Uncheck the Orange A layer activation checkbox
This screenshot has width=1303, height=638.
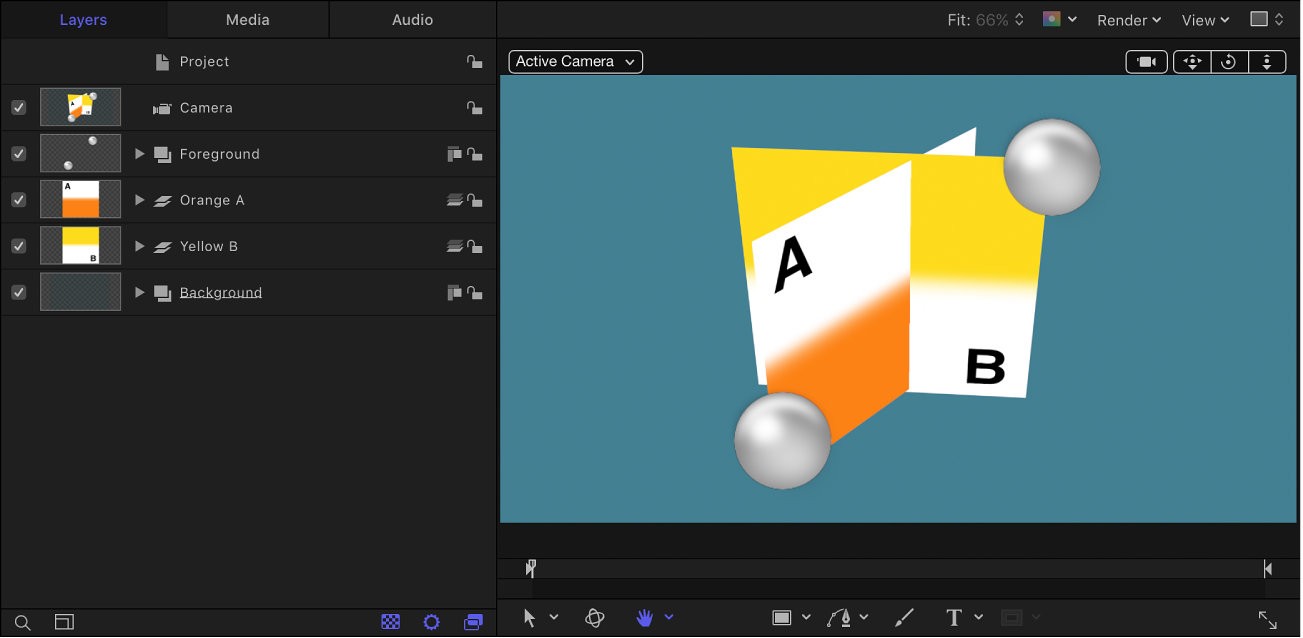pyautogui.click(x=17, y=199)
